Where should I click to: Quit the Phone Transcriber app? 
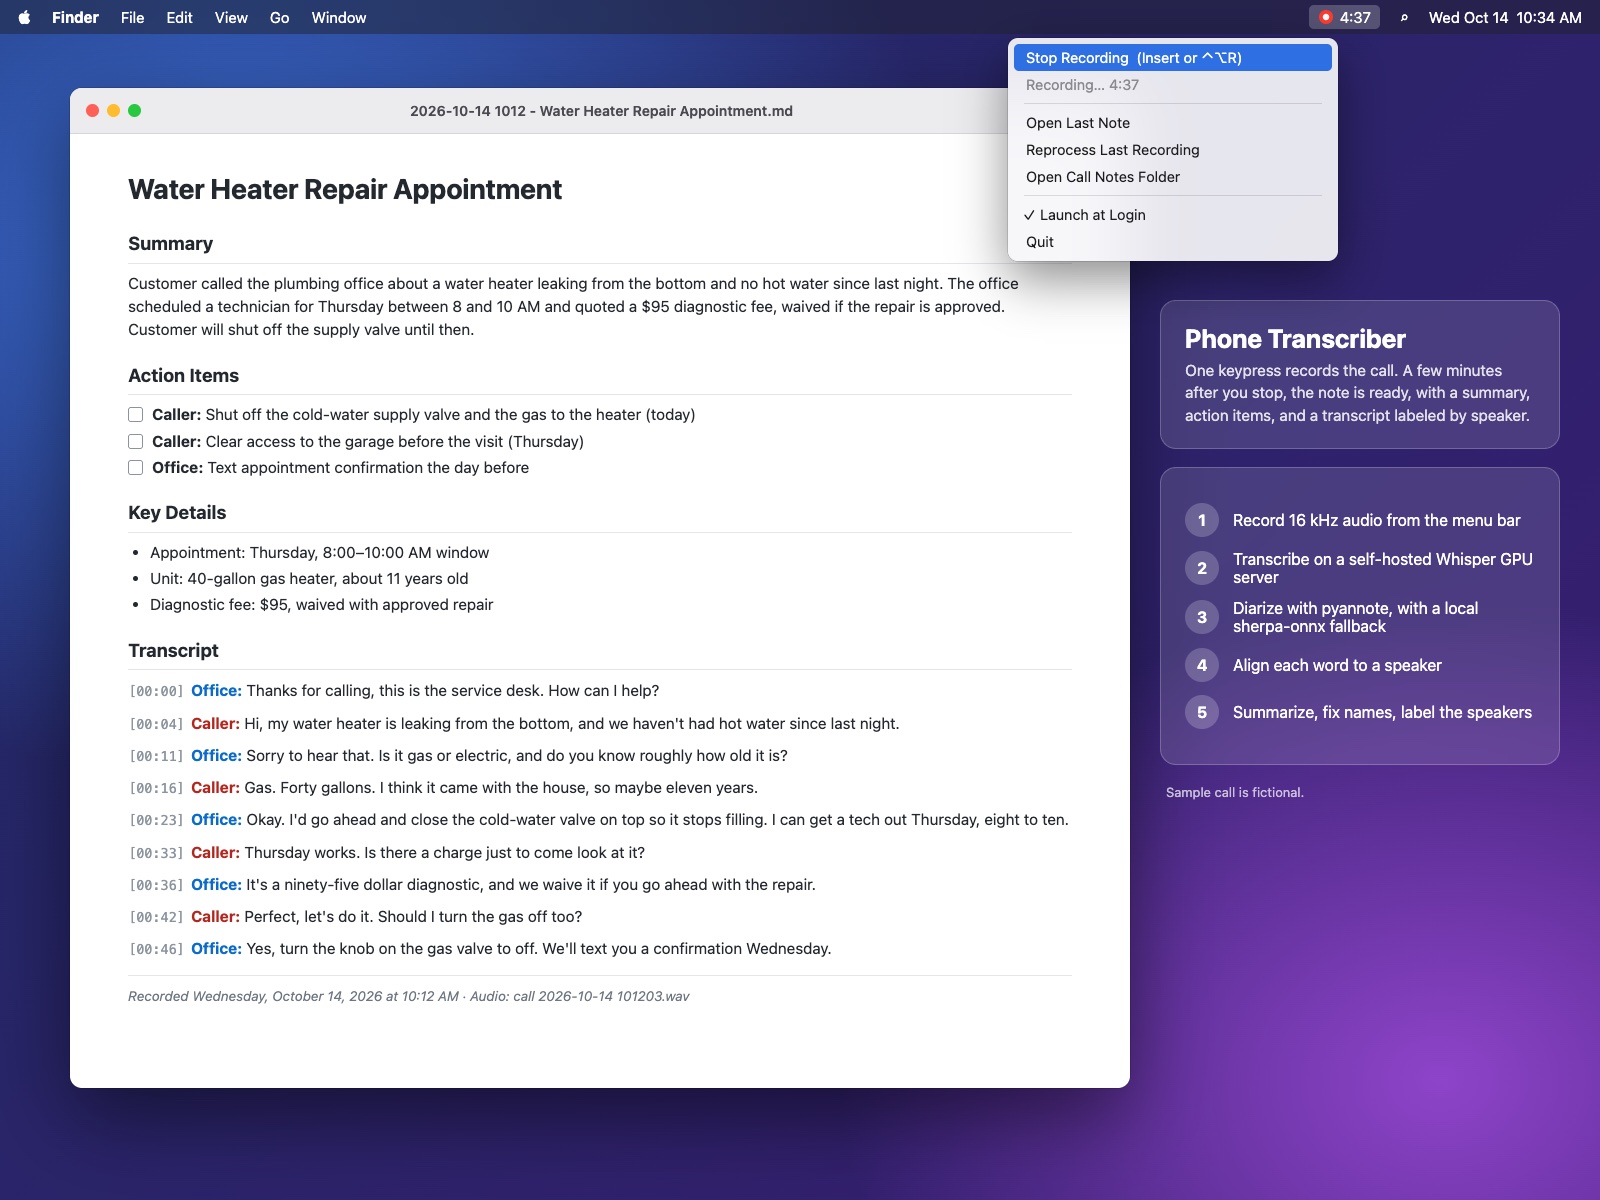1173,242
